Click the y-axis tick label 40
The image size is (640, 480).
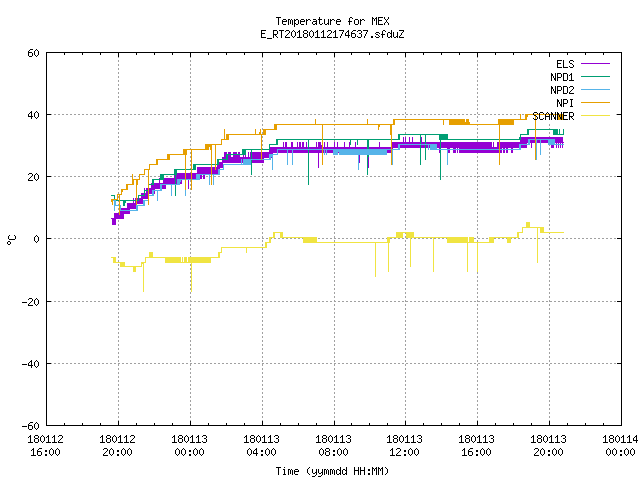[33, 115]
